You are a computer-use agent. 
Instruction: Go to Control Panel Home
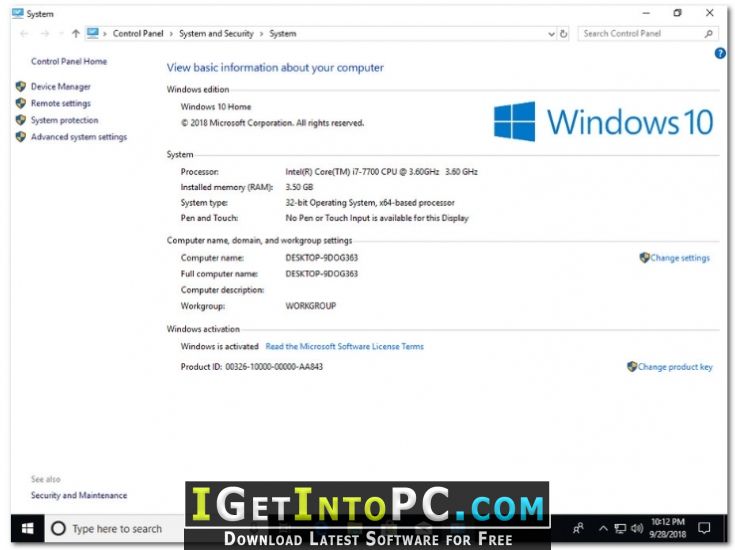coord(69,61)
